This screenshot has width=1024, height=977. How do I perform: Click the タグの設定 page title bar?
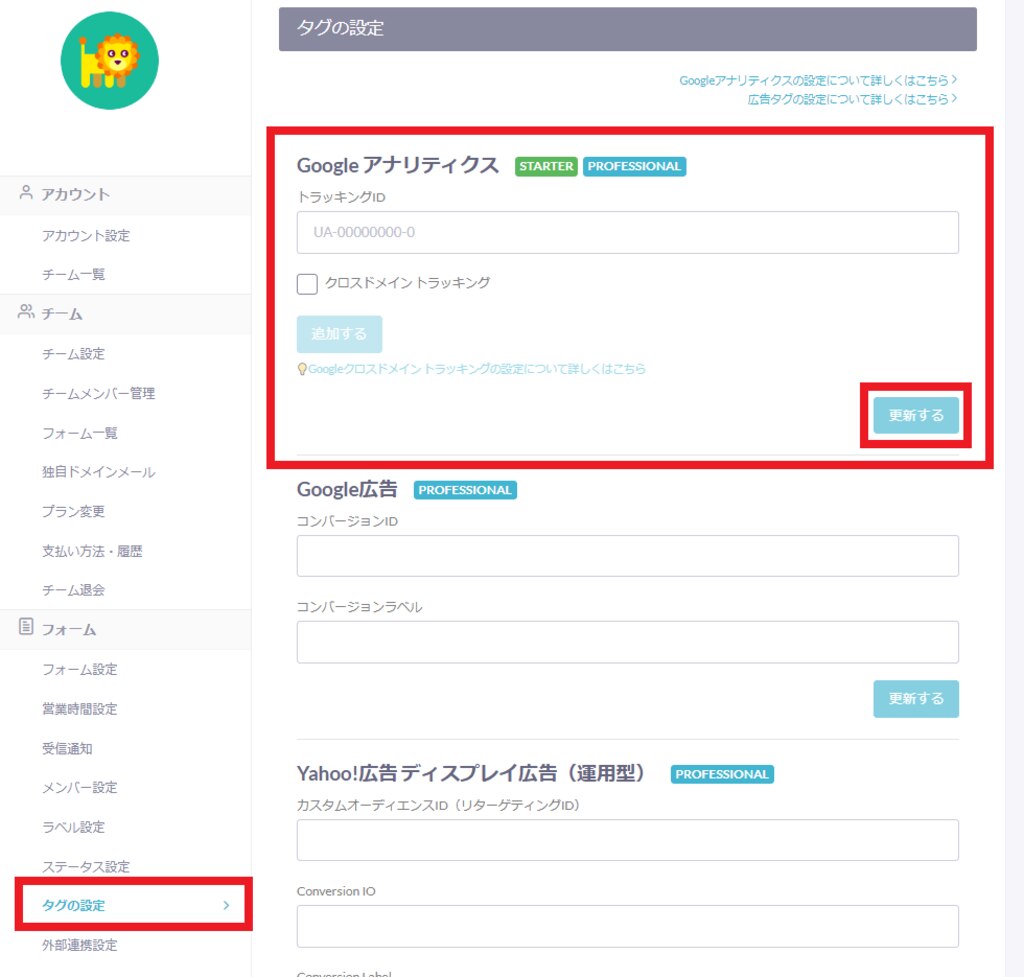pos(628,29)
